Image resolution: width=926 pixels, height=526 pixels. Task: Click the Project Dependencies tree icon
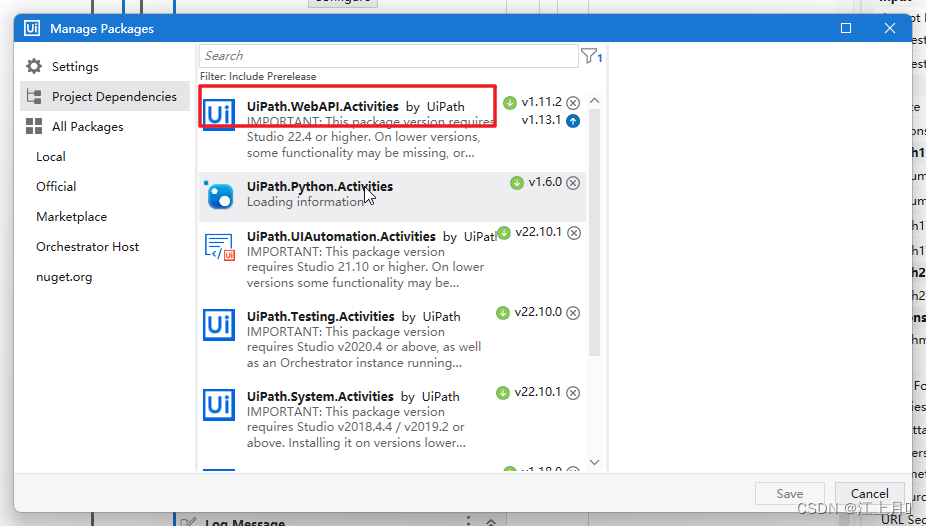point(34,96)
